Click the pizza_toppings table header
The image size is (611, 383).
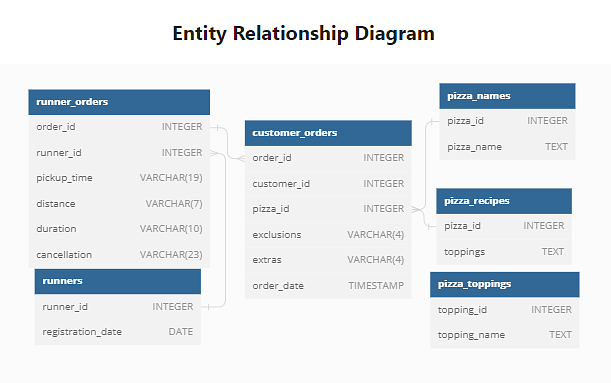click(505, 284)
